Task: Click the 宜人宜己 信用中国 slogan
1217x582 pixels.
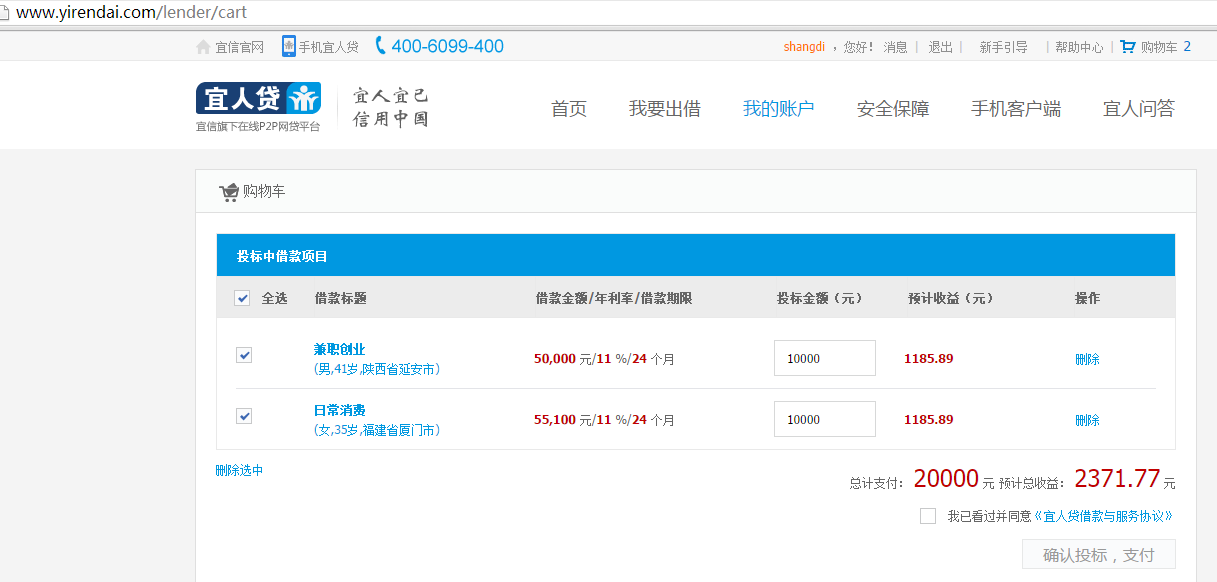Action: pos(391,108)
